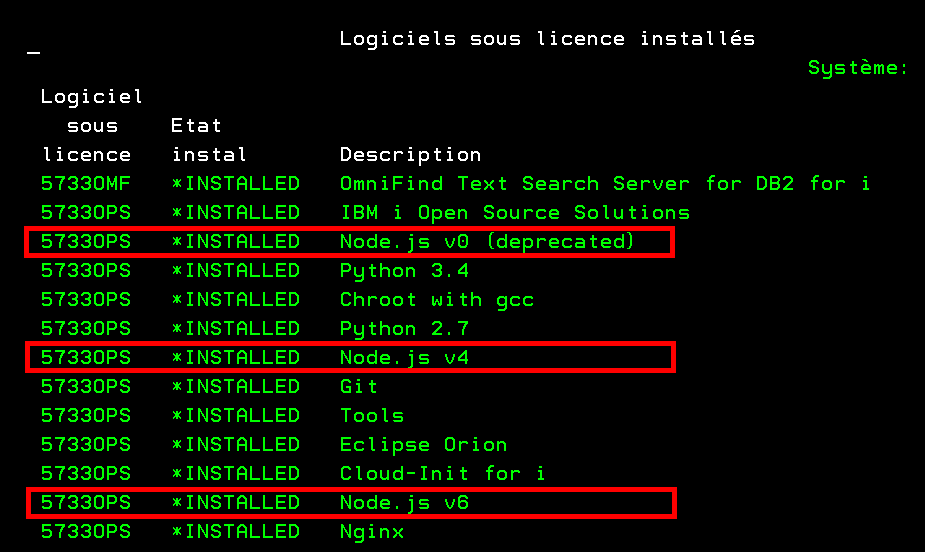Click the Node.js v0 (deprecated) entry
This screenshot has width=925, height=552.
487,242
